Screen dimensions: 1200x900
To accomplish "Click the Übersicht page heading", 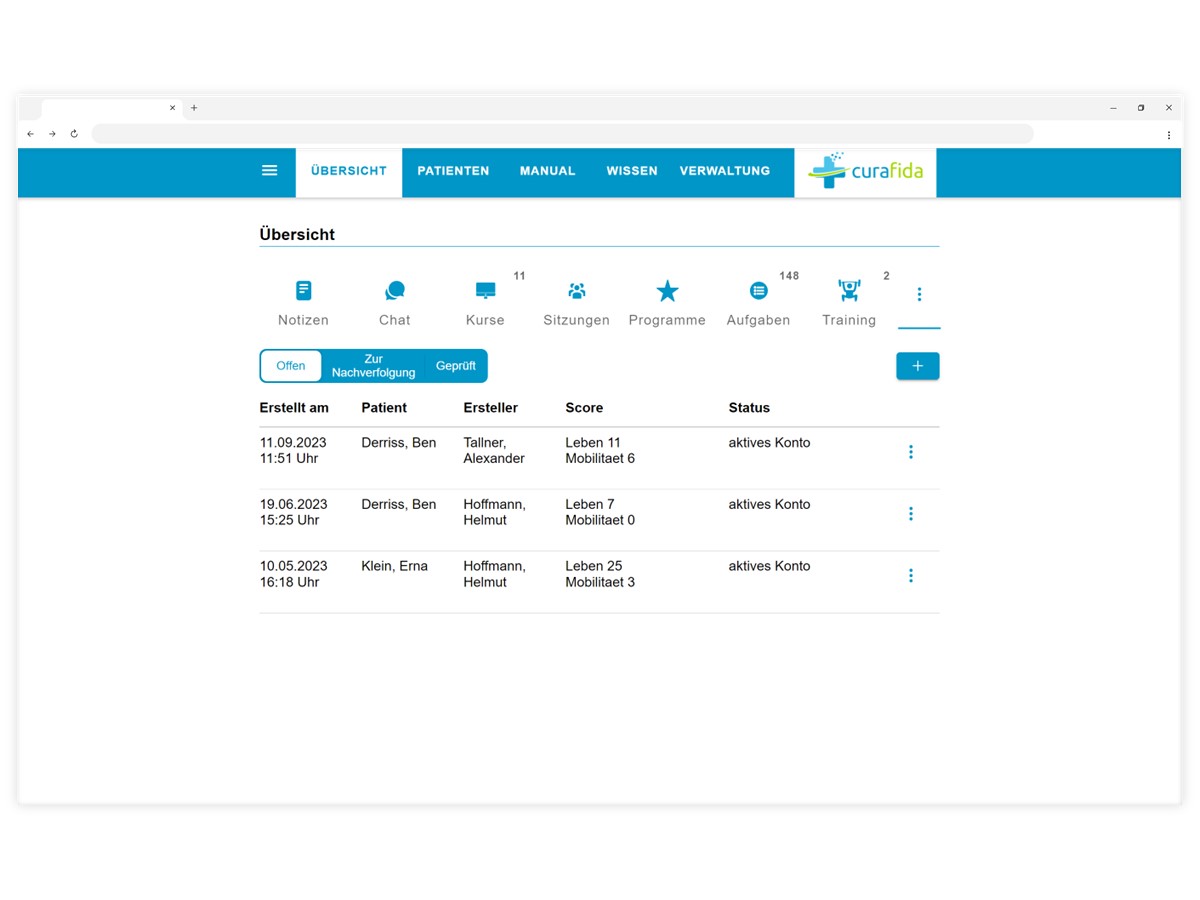I will (x=297, y=235).
